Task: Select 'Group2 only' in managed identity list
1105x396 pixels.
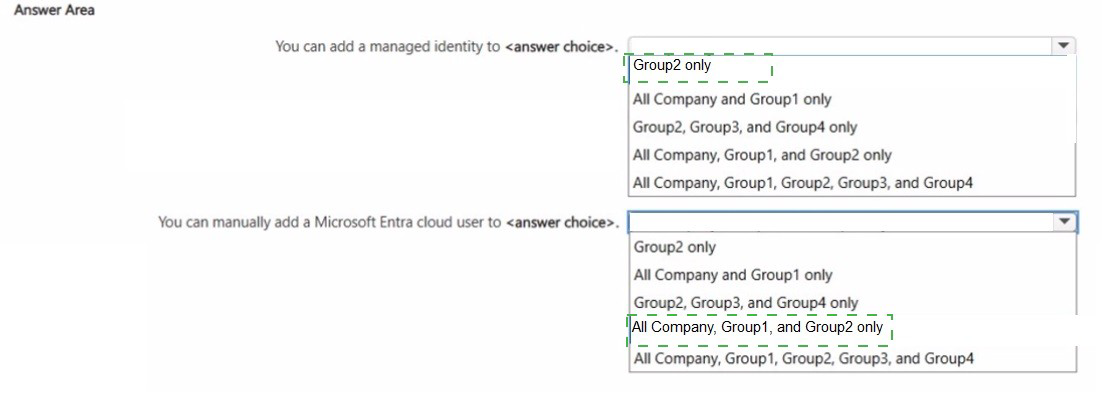Action: pyautogui.click(x=672, y=66)
